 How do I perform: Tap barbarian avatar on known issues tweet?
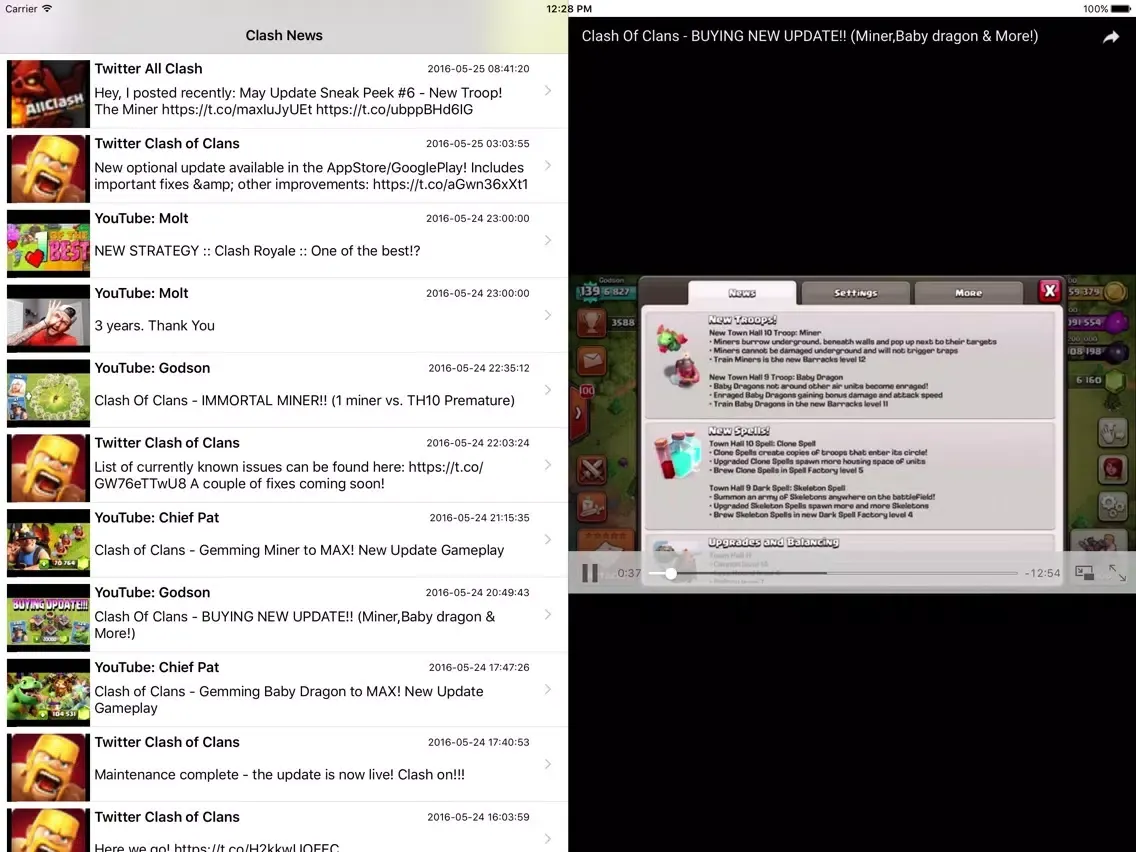[x=49, y=468]
